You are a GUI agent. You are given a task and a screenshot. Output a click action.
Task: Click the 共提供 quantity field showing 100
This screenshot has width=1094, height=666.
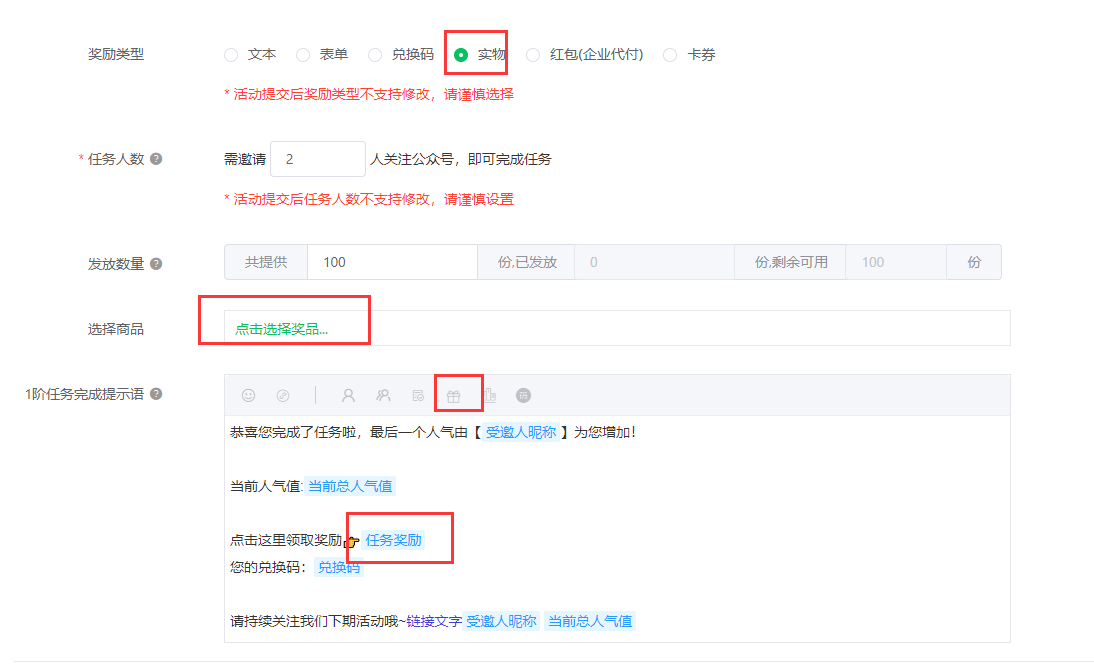click(390, 261)
